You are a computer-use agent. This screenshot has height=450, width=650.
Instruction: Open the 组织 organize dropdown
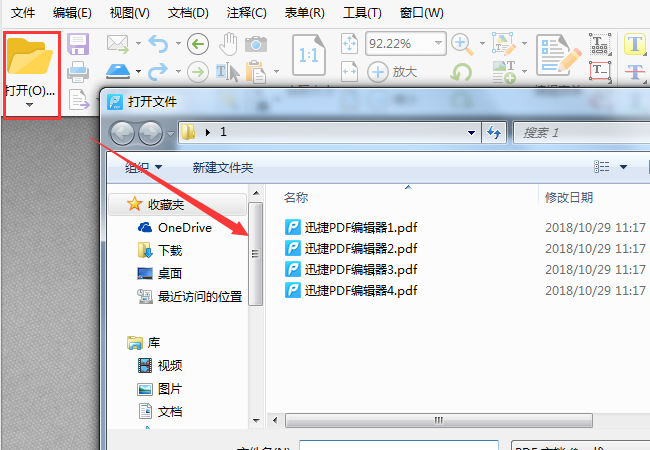pyautogui.click(x=143, y=167)
